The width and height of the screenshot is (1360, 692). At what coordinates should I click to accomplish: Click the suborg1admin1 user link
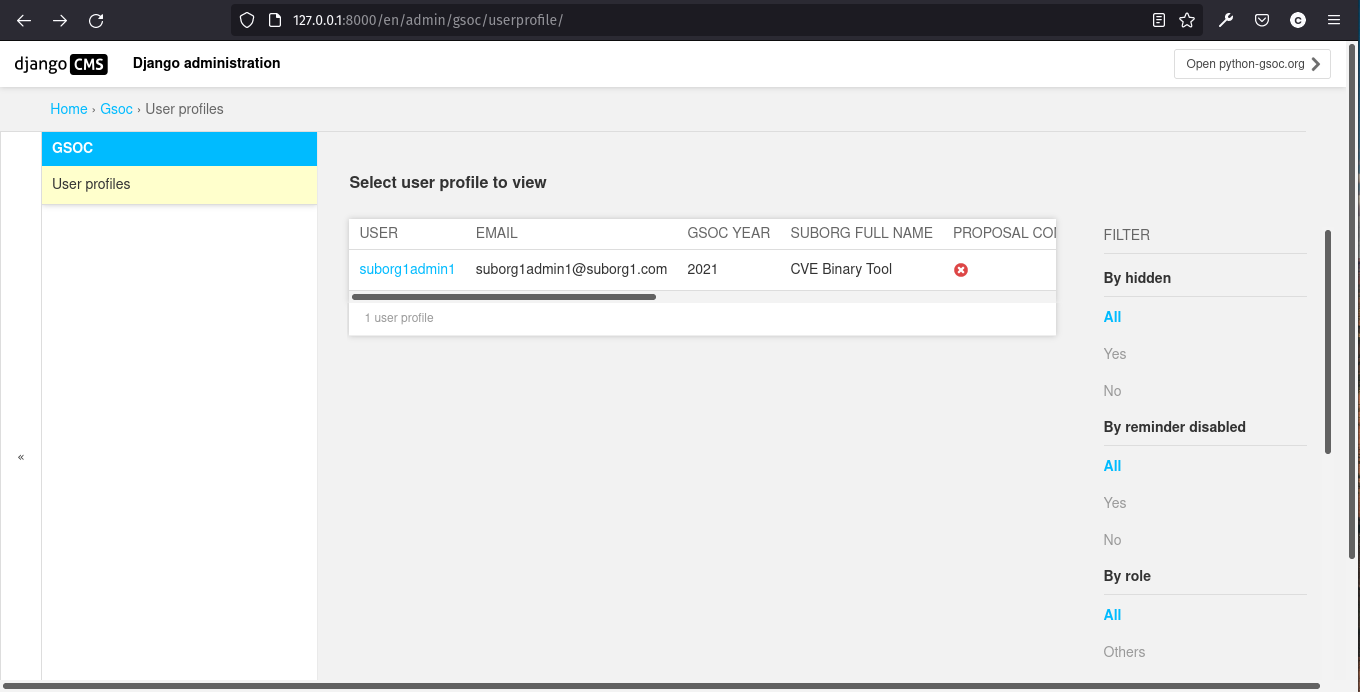point(407,269)
